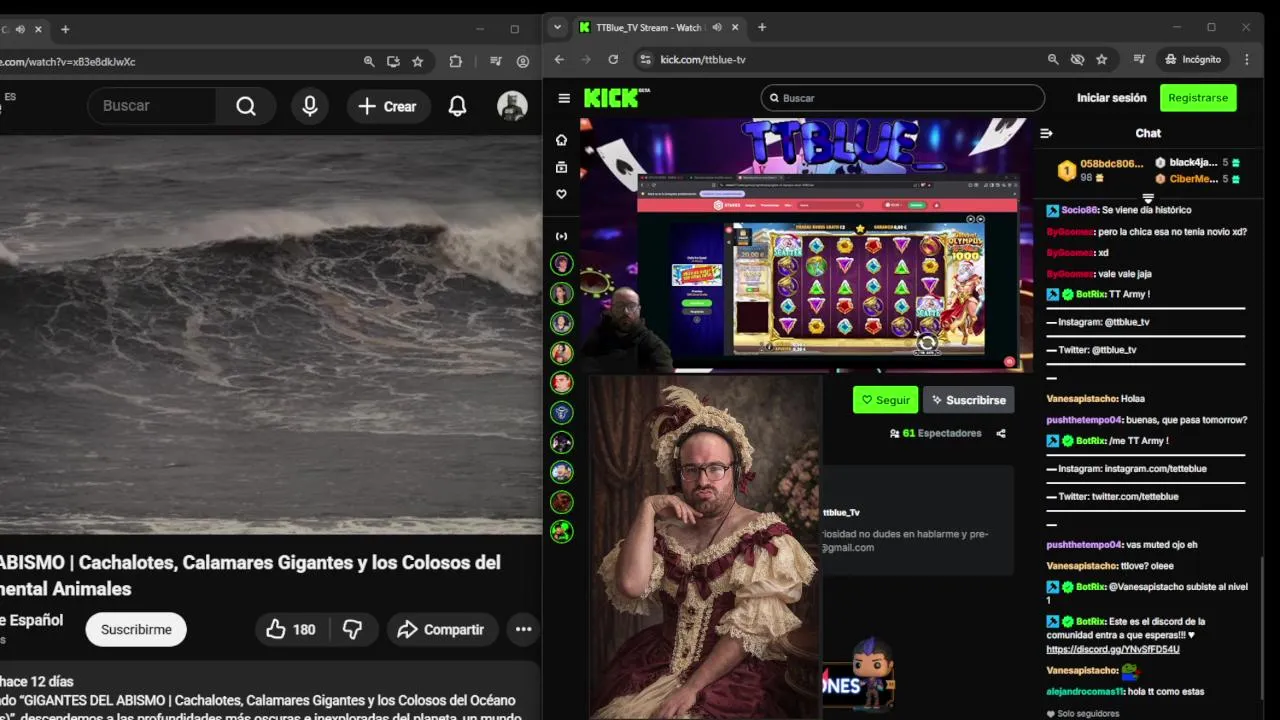Go back in Kick browser window
Screen dimensions: 1280x720
(x=560, y=60)
